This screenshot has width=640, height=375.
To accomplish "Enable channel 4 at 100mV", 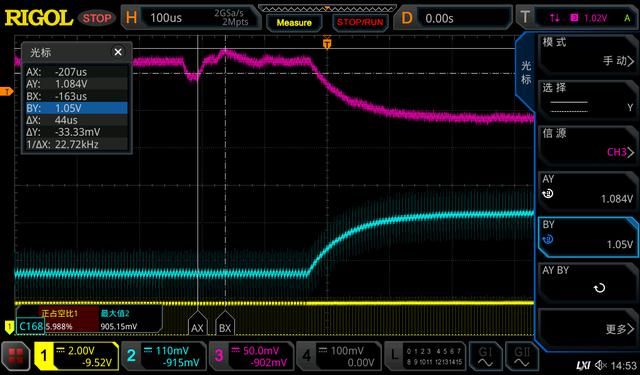I will pos(339,356).
